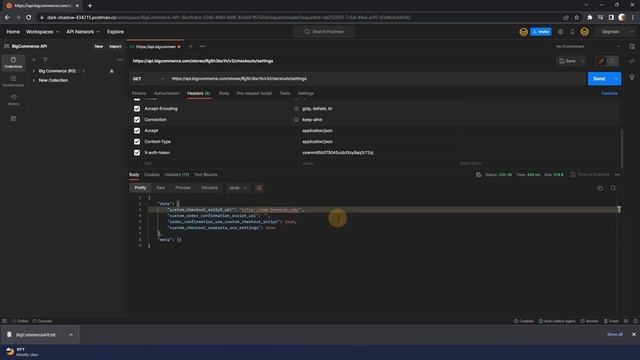Open the configure sidebar icon below History

(13, 119)
